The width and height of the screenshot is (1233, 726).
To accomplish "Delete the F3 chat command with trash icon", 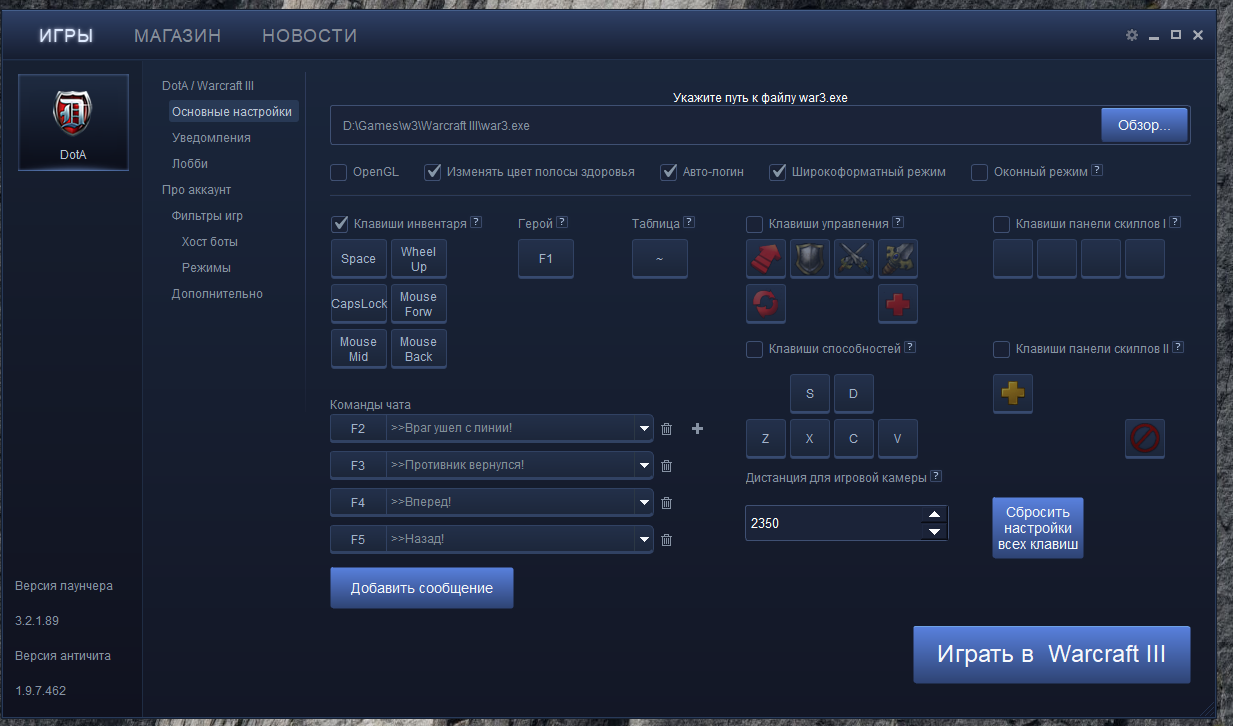I will click(667, 466).
